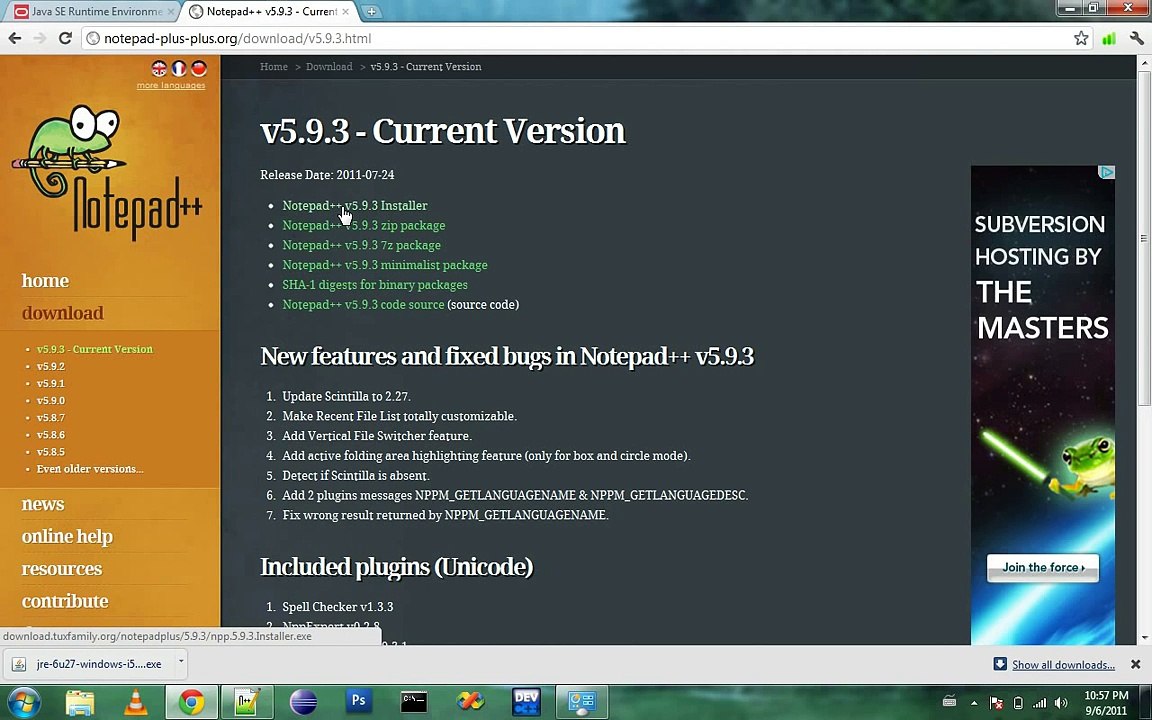Screen dimensions: 1152x720
Task: Click the scrollbar up arrow
Action: click(x=1144, y=63)
